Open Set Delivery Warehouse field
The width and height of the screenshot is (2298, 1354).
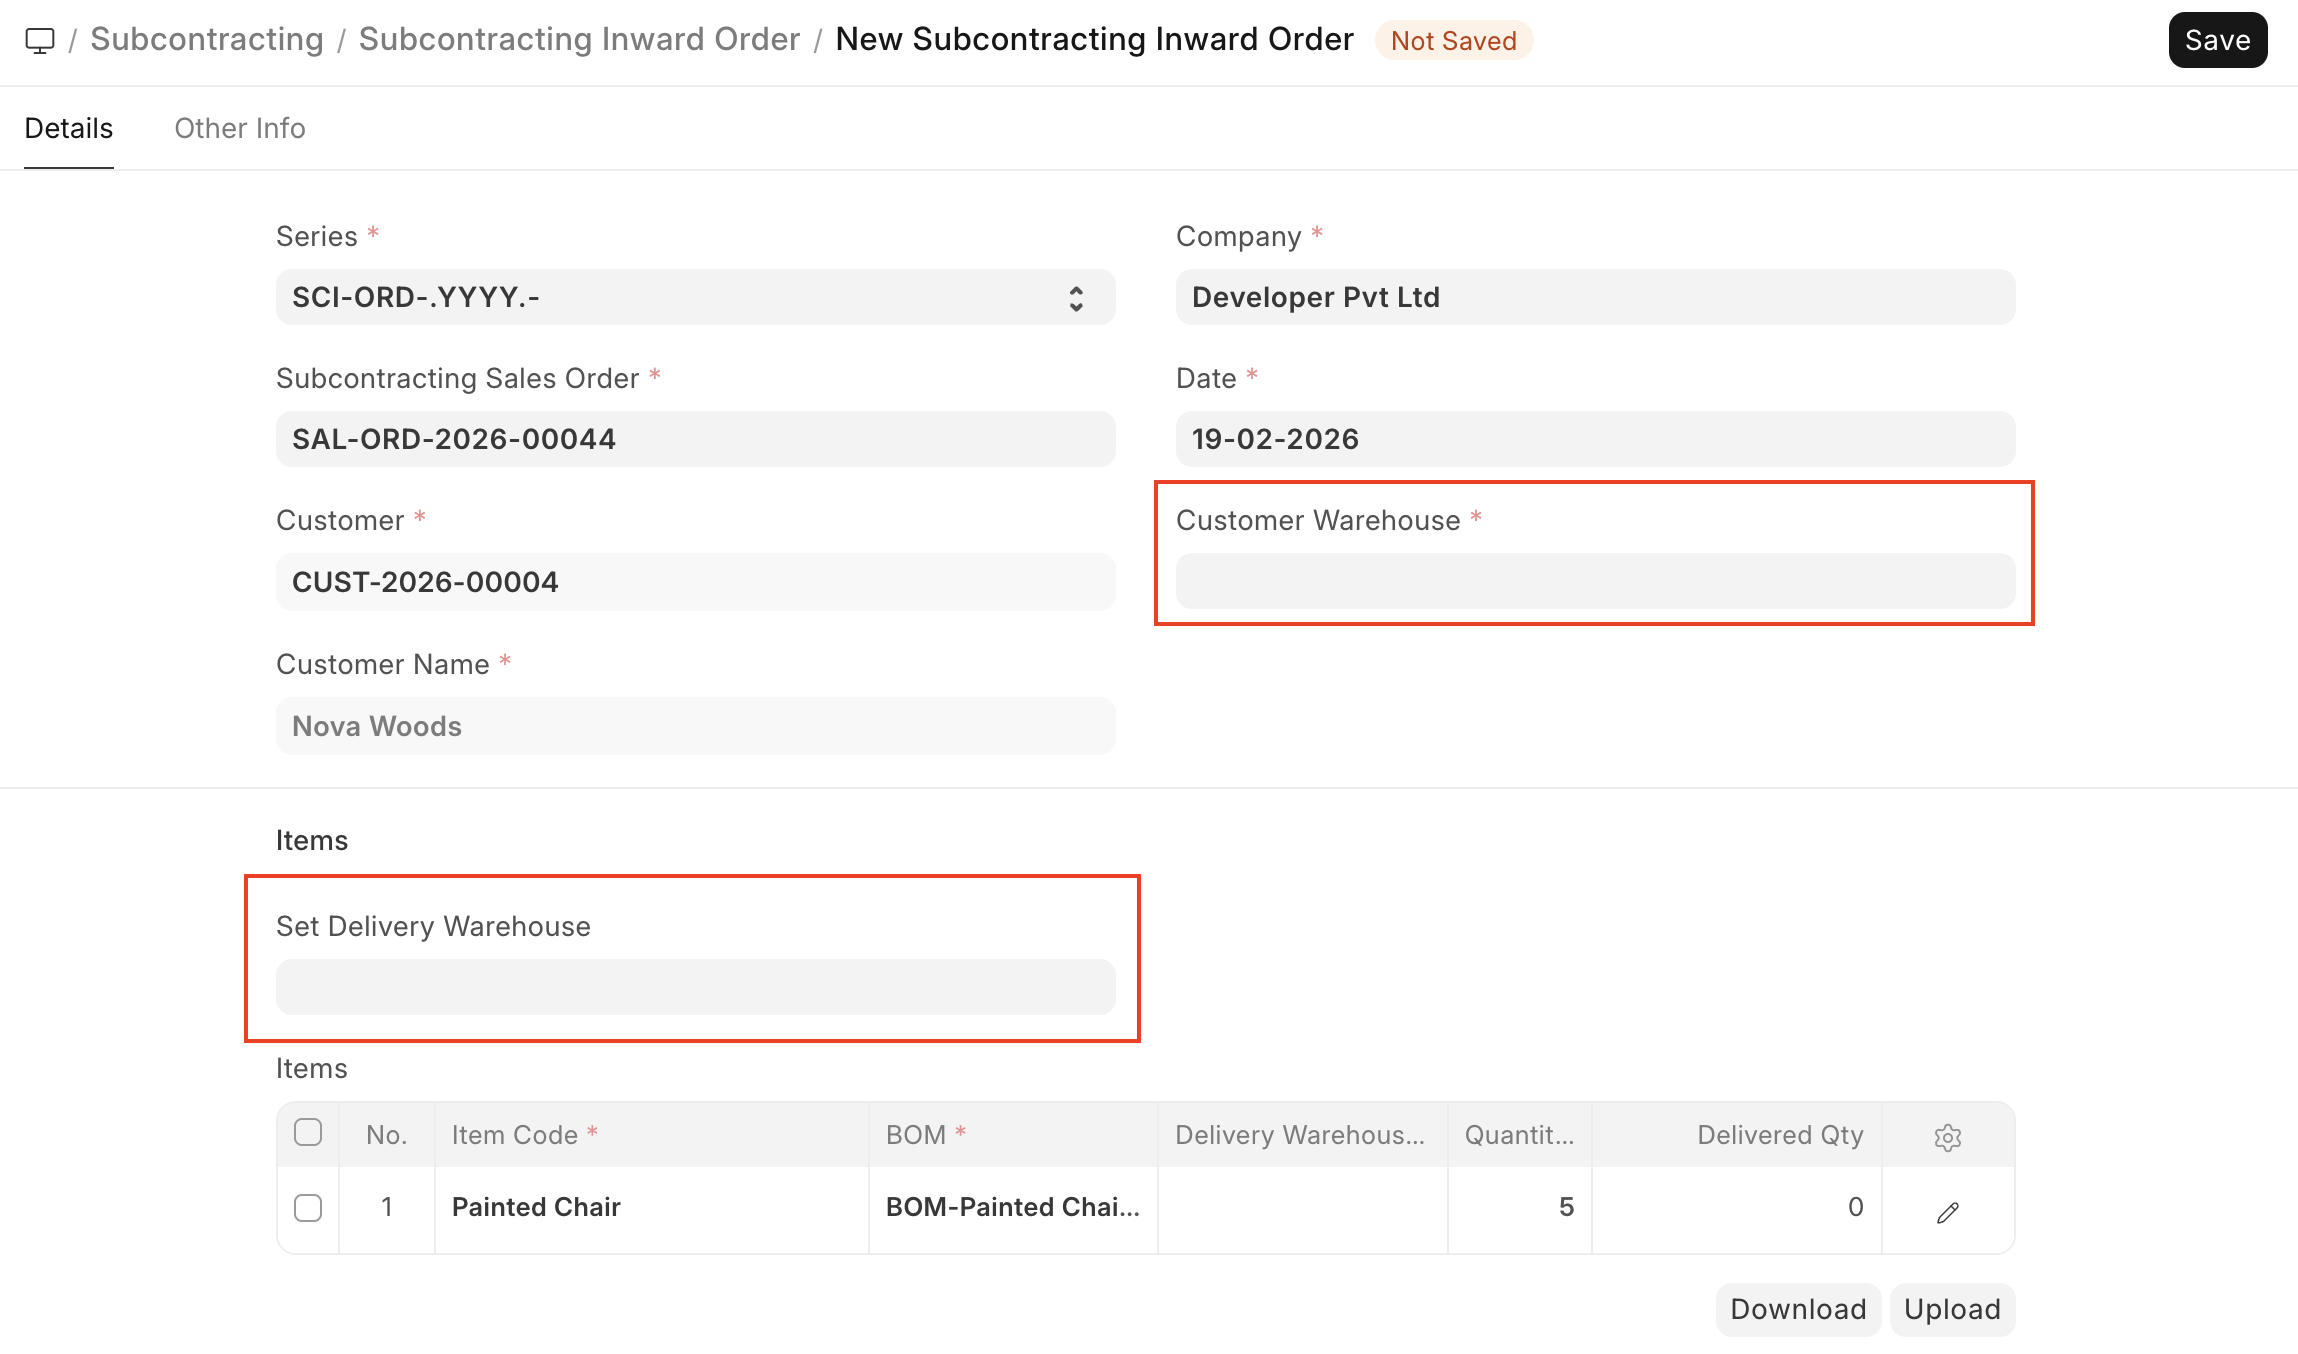(x=695, y=988)
